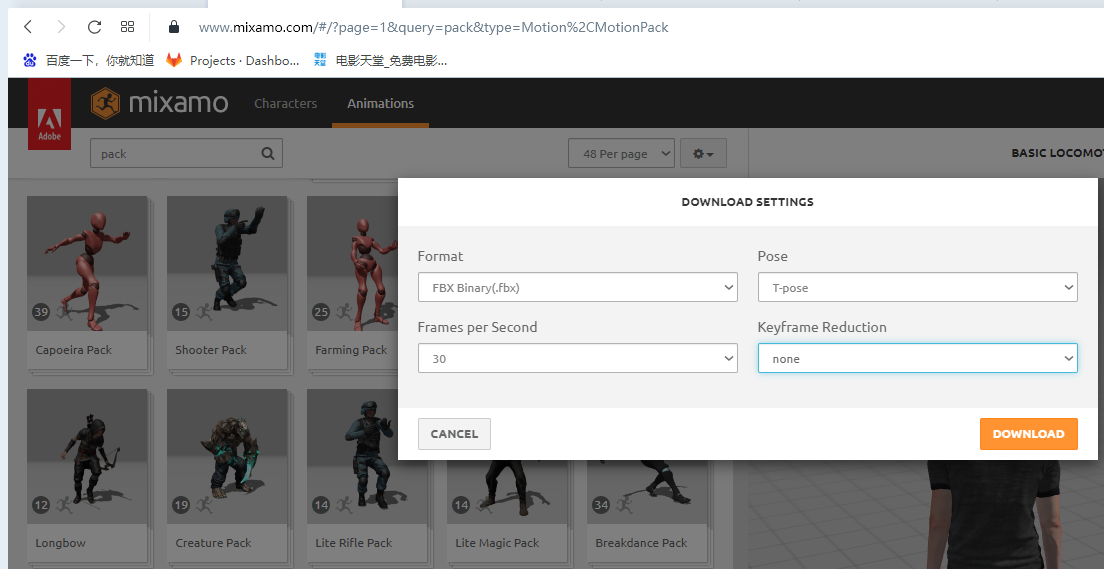1104x569 pixels.
Task: Select the Shooter Pack thumbnail
Action: pyautogui.click(x=227, y=264)
